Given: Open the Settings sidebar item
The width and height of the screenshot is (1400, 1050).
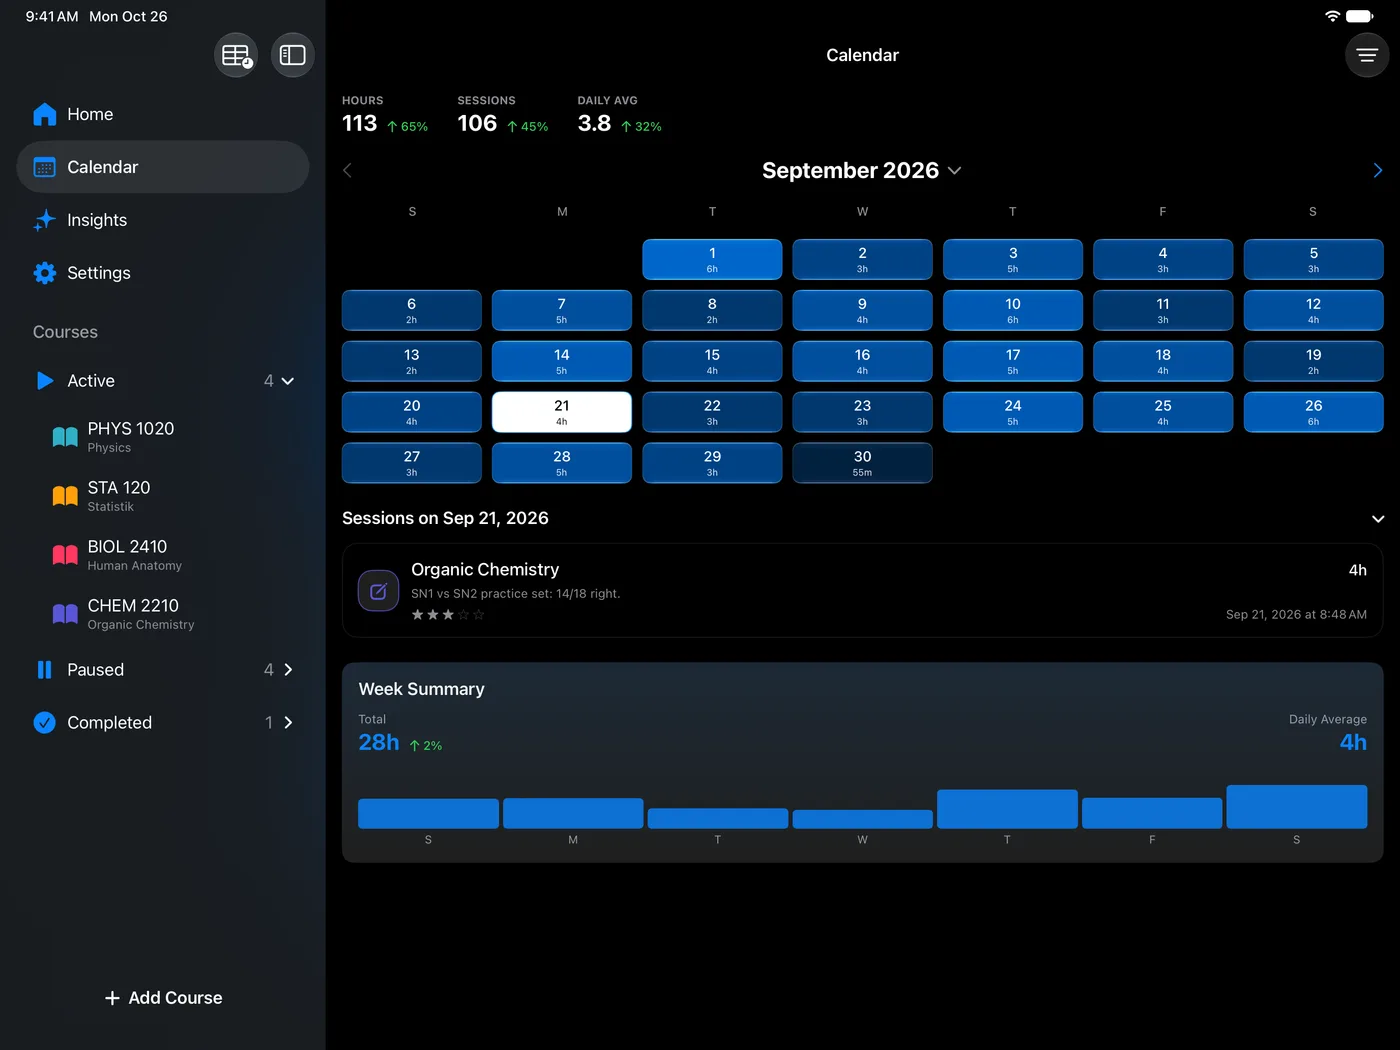Looking at the screenshot, I should [x=163, y=273].
